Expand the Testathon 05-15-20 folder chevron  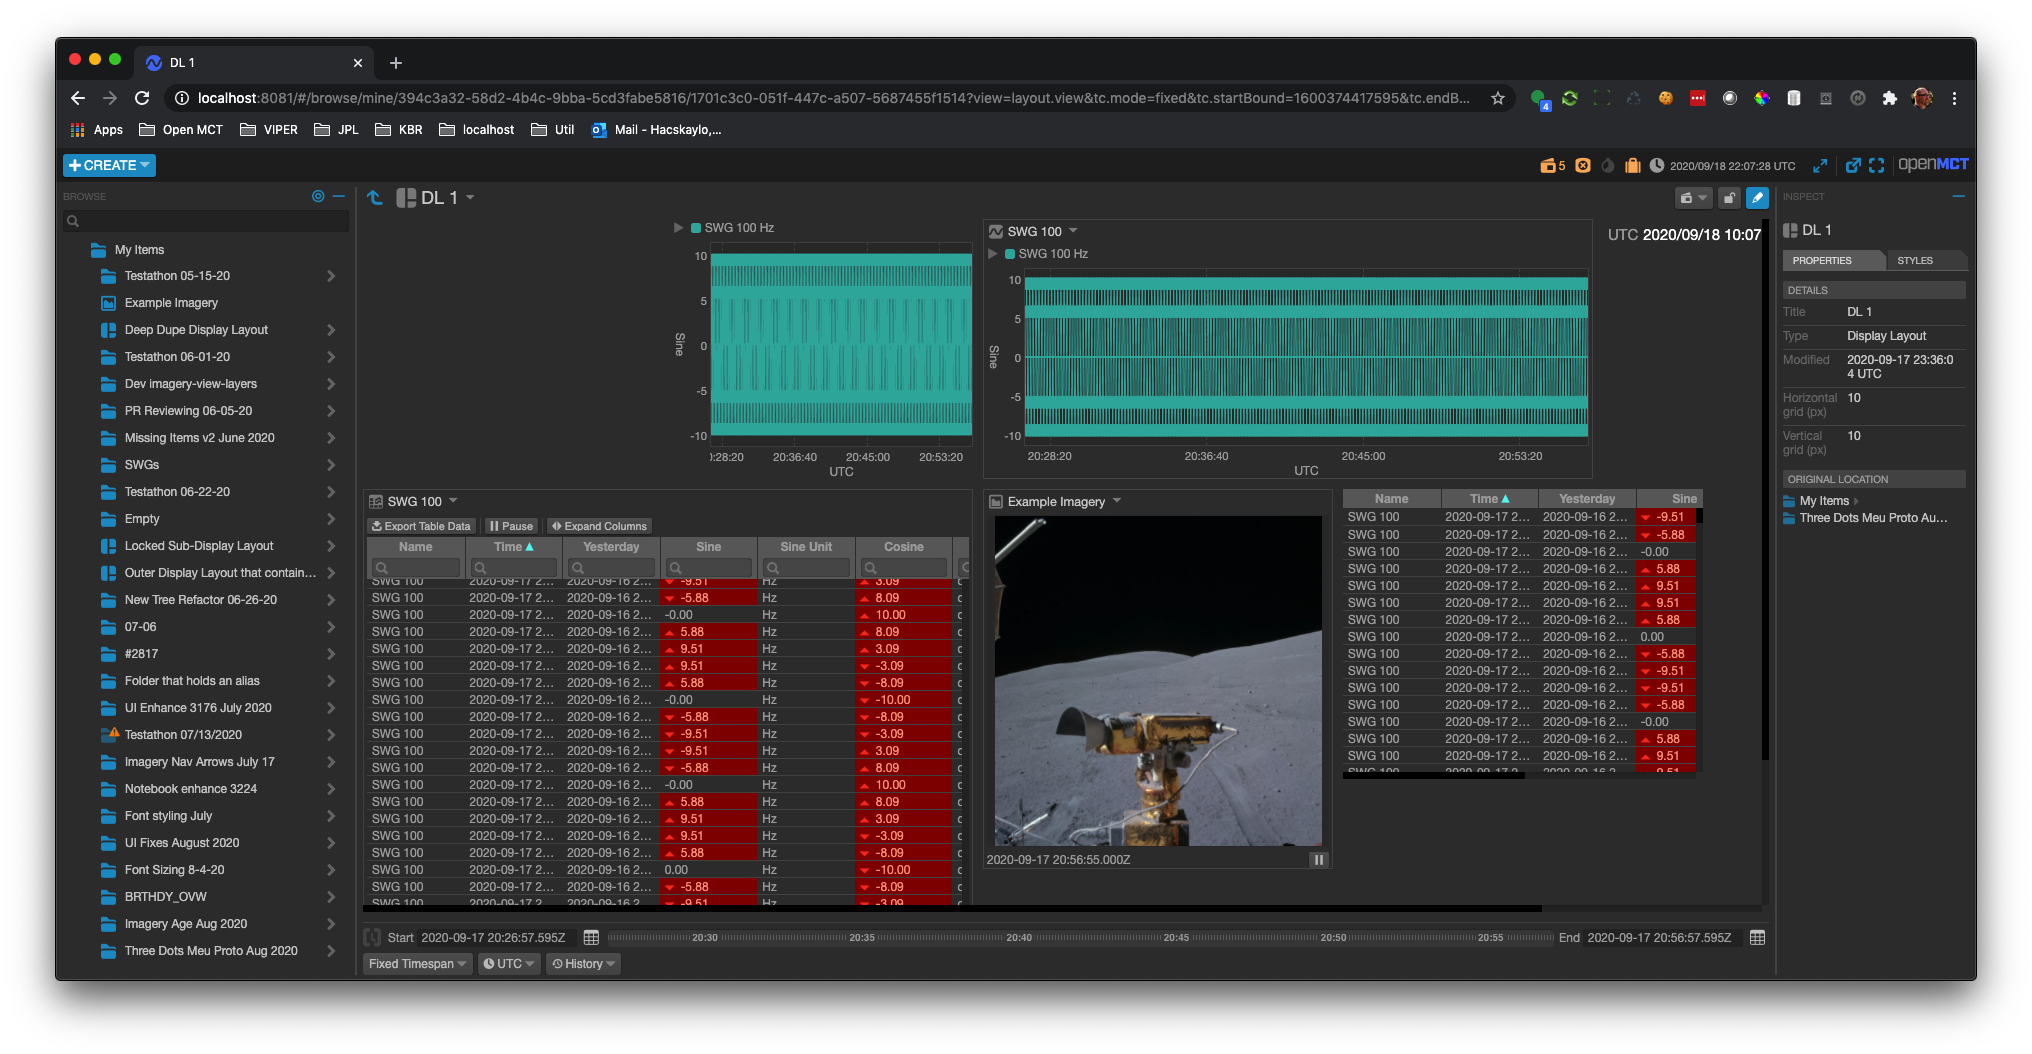point(331,276)
